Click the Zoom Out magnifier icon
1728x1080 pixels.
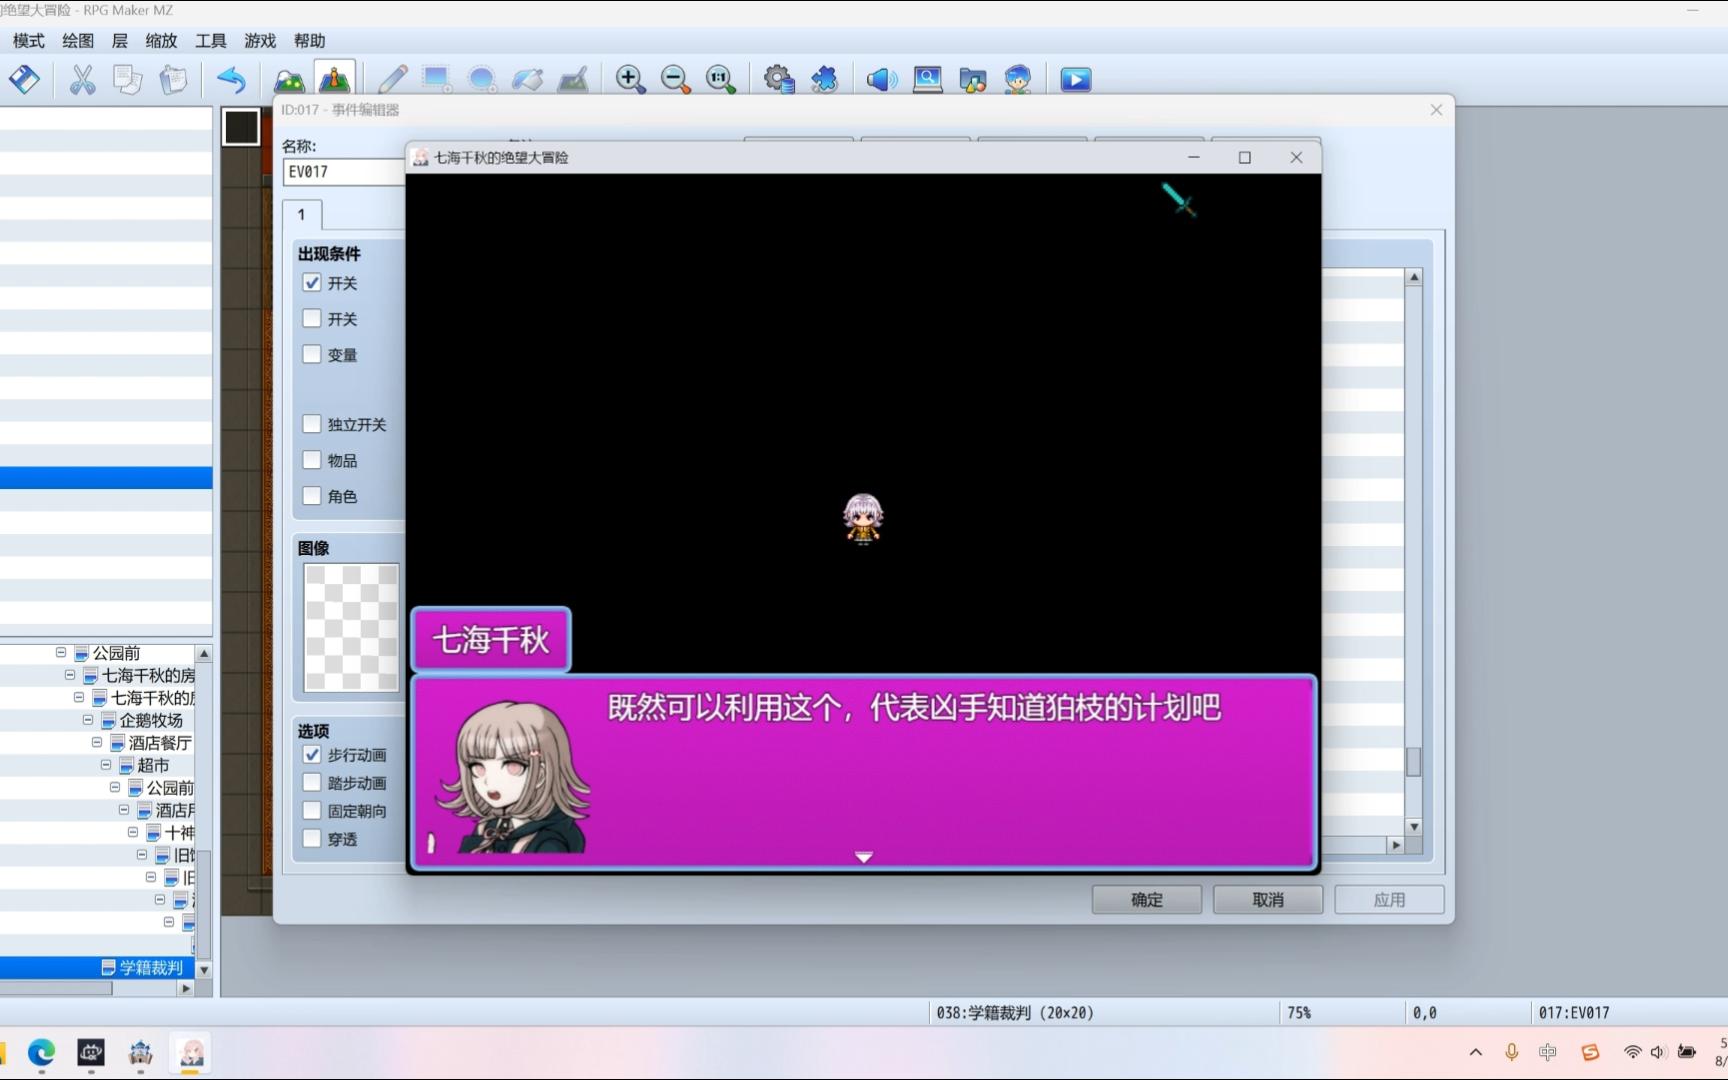coord(676,79)
